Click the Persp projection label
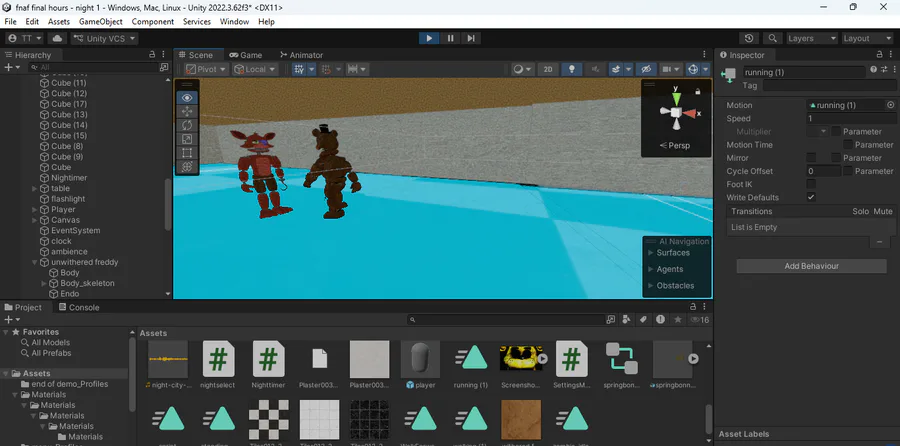900x446 pixels. [675, 146]
